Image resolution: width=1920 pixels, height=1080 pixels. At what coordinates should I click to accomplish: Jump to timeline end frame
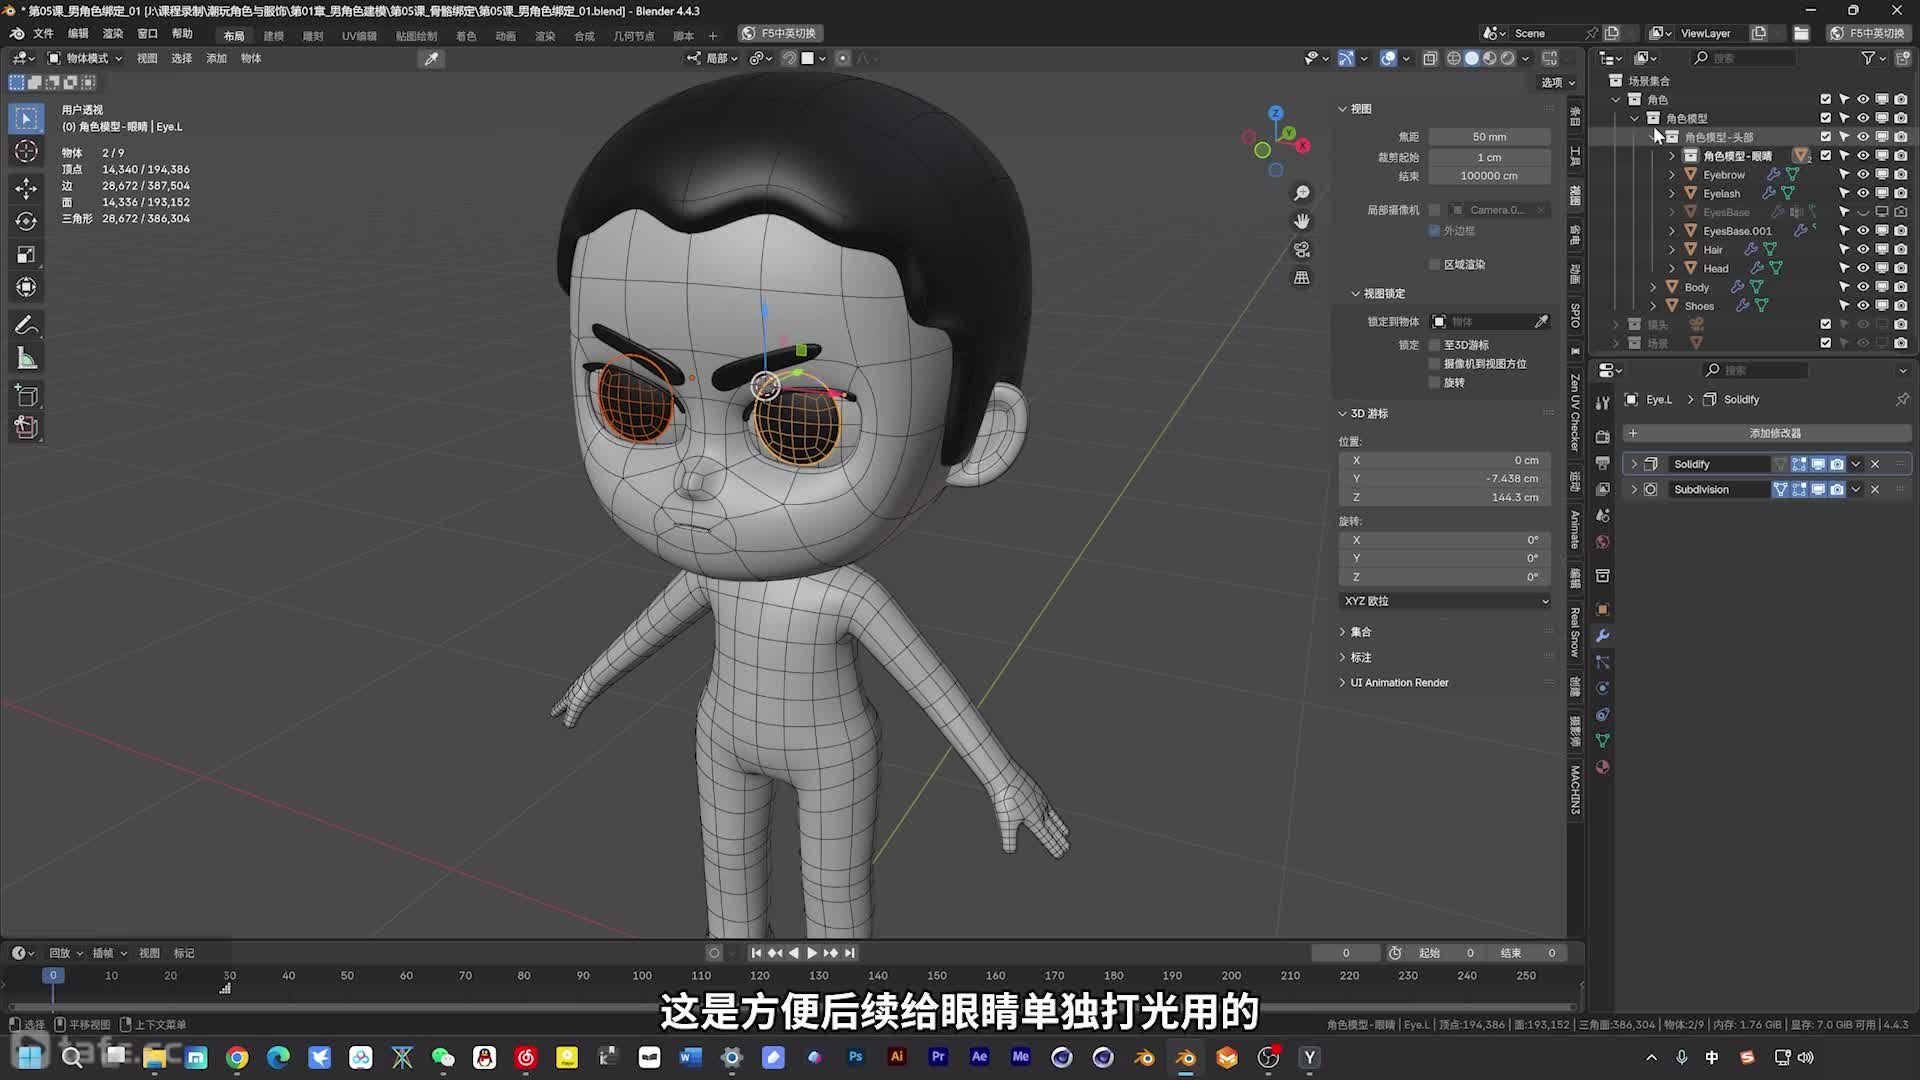tap(850, 953)
